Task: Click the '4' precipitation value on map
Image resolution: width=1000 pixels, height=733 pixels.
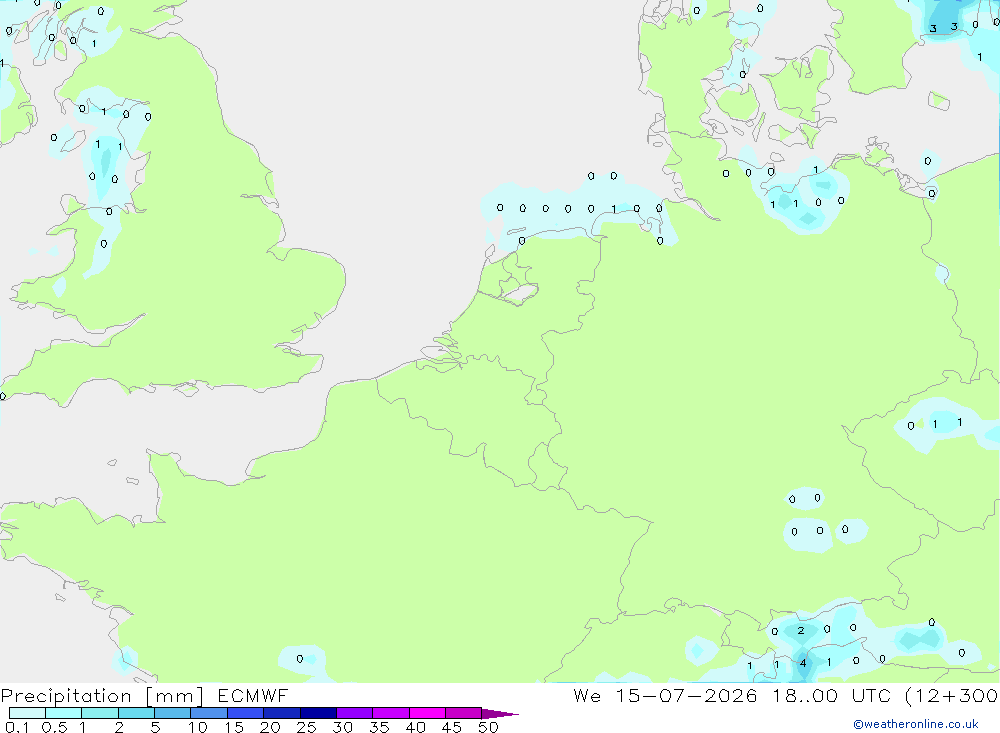Action: click(x=803, y=663)
